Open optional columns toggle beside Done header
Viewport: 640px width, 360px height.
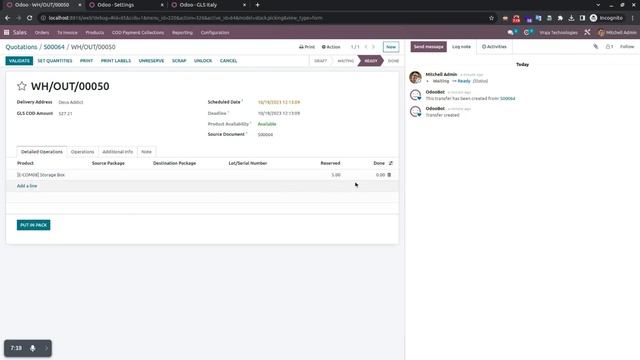click(x=391, y=163)
